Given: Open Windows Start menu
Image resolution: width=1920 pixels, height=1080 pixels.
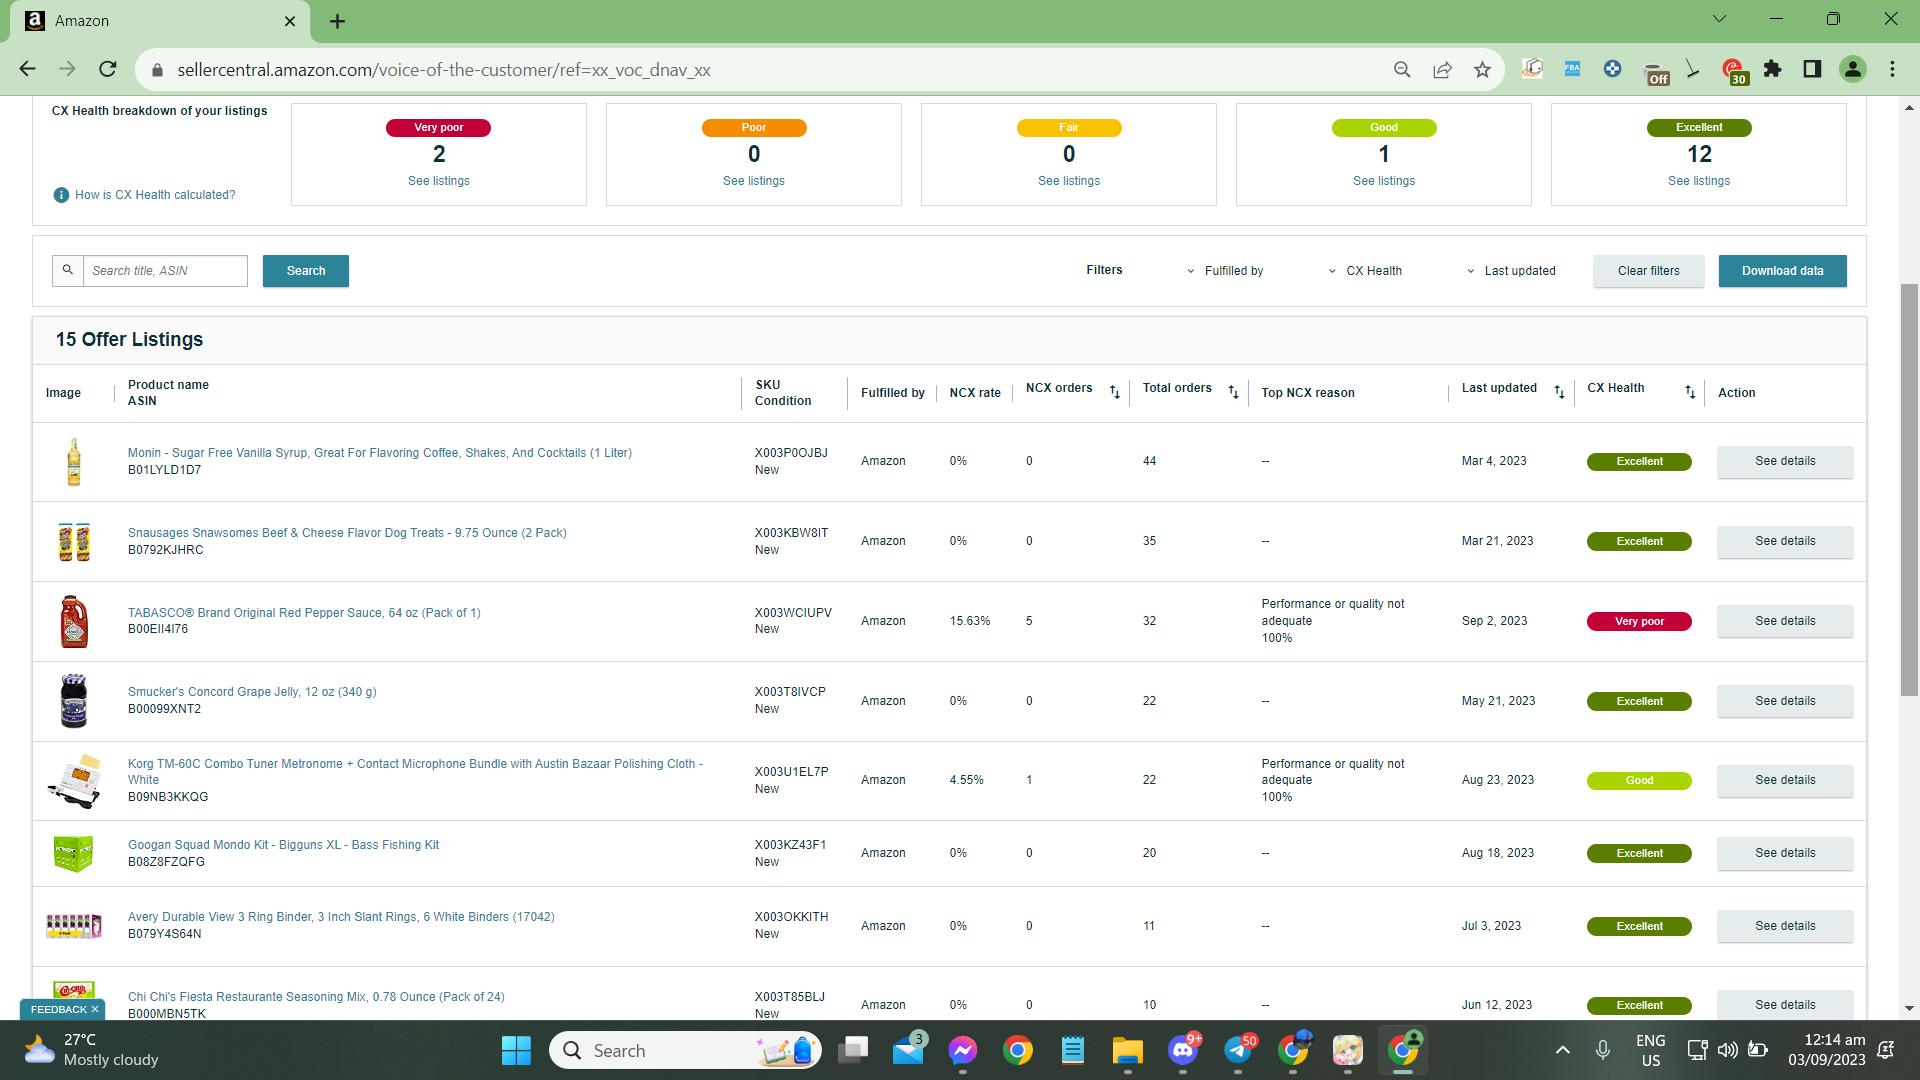Looking at the screenshot, I should click(516, 1050).
